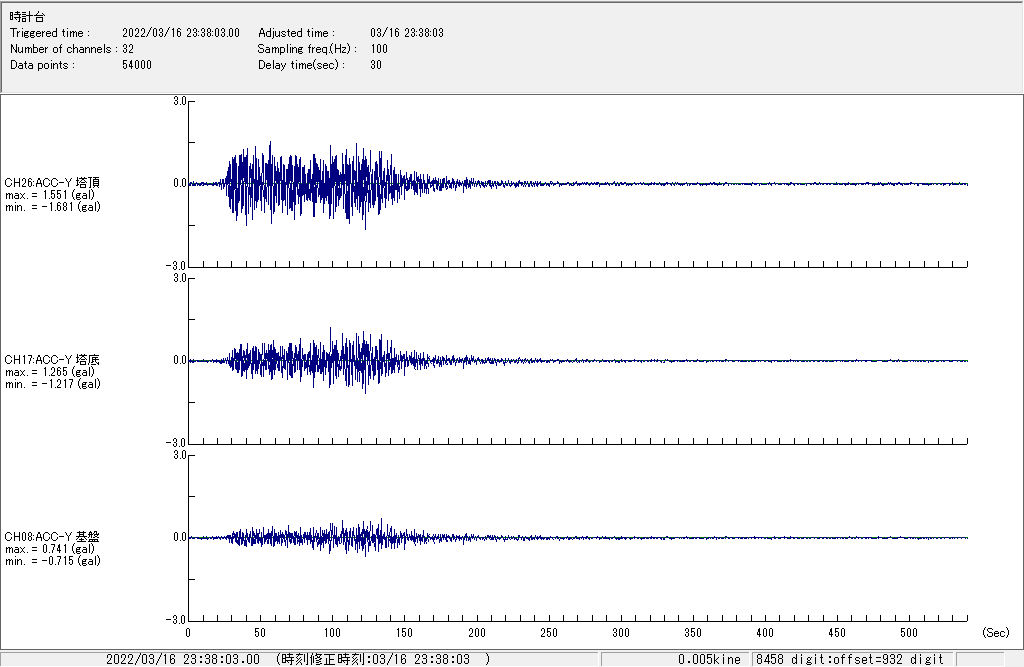Click the Delay time value 30

376,65
